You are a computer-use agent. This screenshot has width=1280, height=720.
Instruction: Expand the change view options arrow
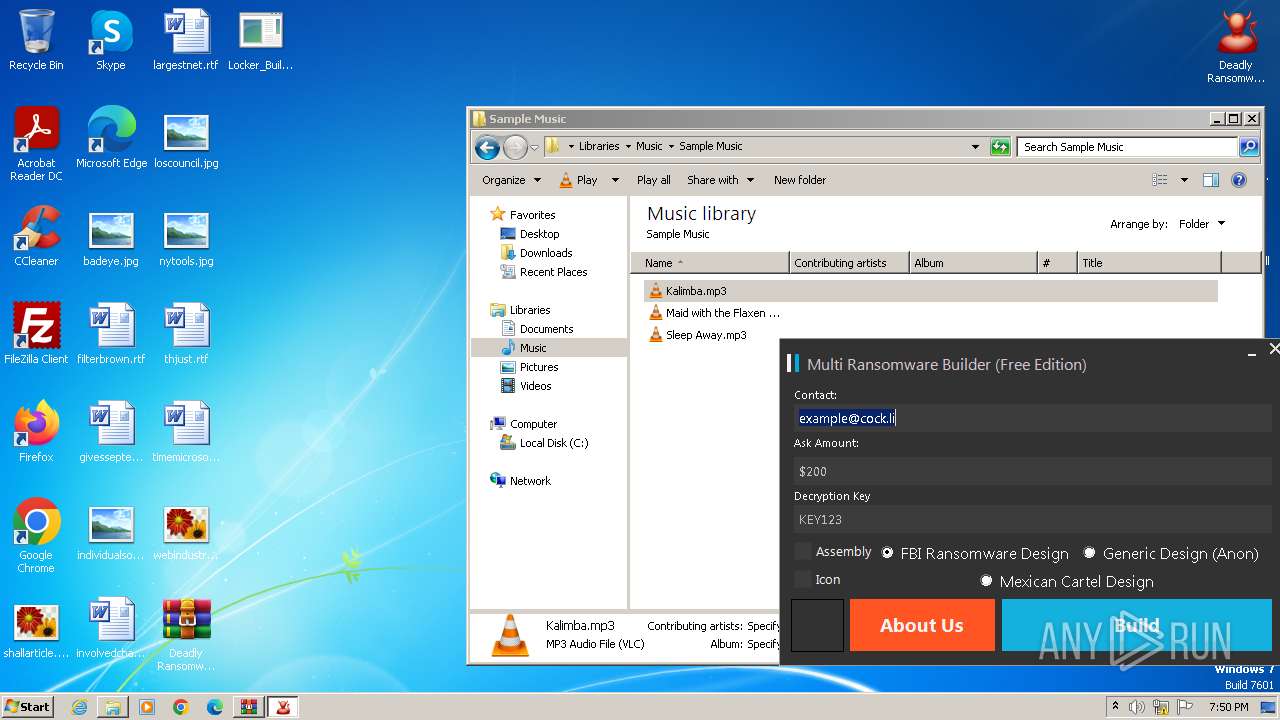1184,180
